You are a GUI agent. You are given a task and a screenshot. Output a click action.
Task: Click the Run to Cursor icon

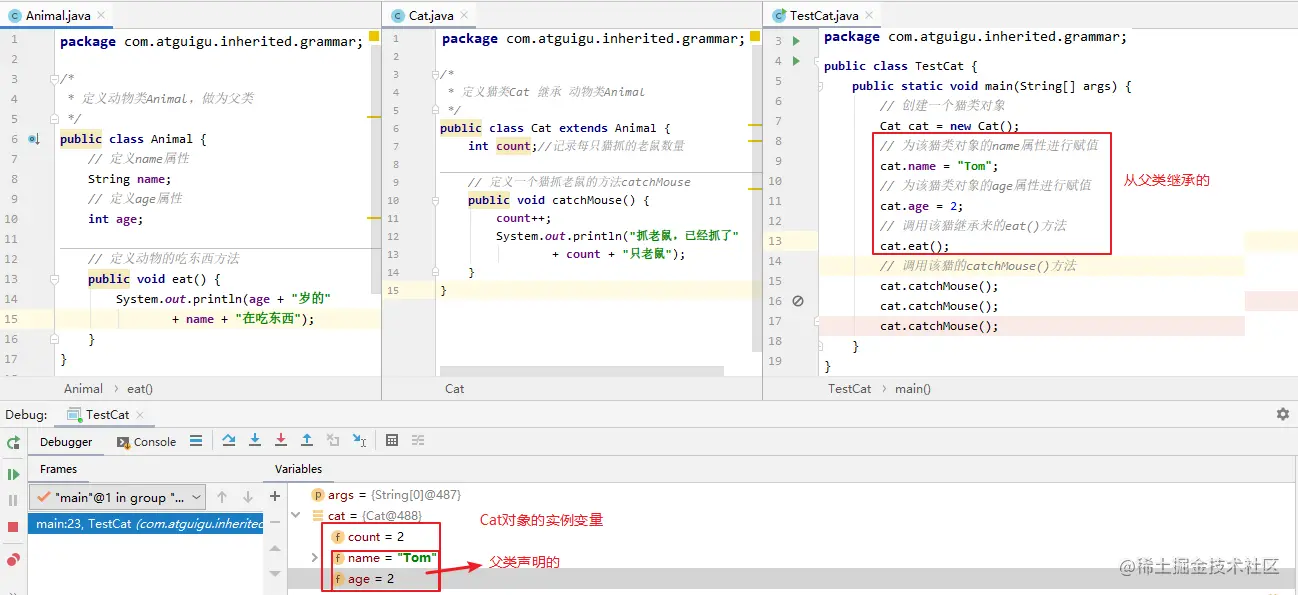click(x=360, y=440)
